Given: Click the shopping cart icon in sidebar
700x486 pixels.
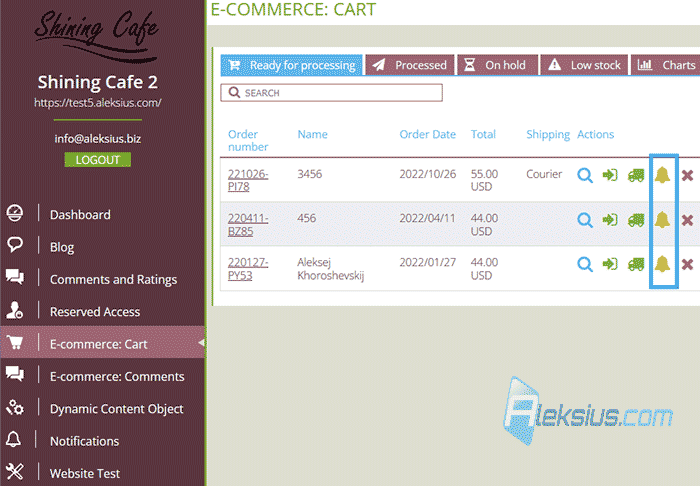Looking at the screenshot, I should tap(15, 342).
